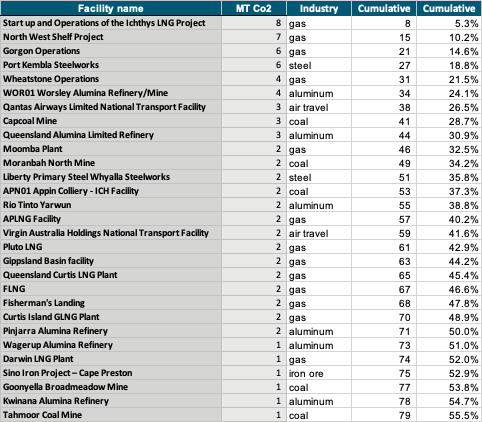
Task: Click the Gorgon Operations facility cell
Action: click(x=111, y=51)
